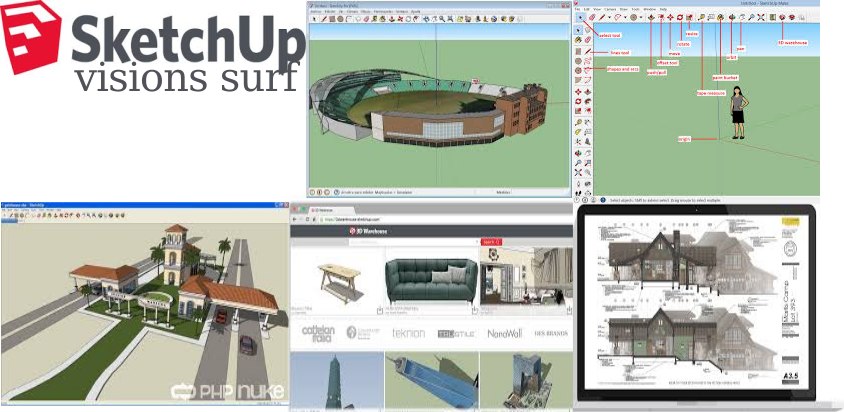Image resolution: width=844 pixels, height=412 pixels.
Task: Open the teknion brand link
Action: coord(409,333)
